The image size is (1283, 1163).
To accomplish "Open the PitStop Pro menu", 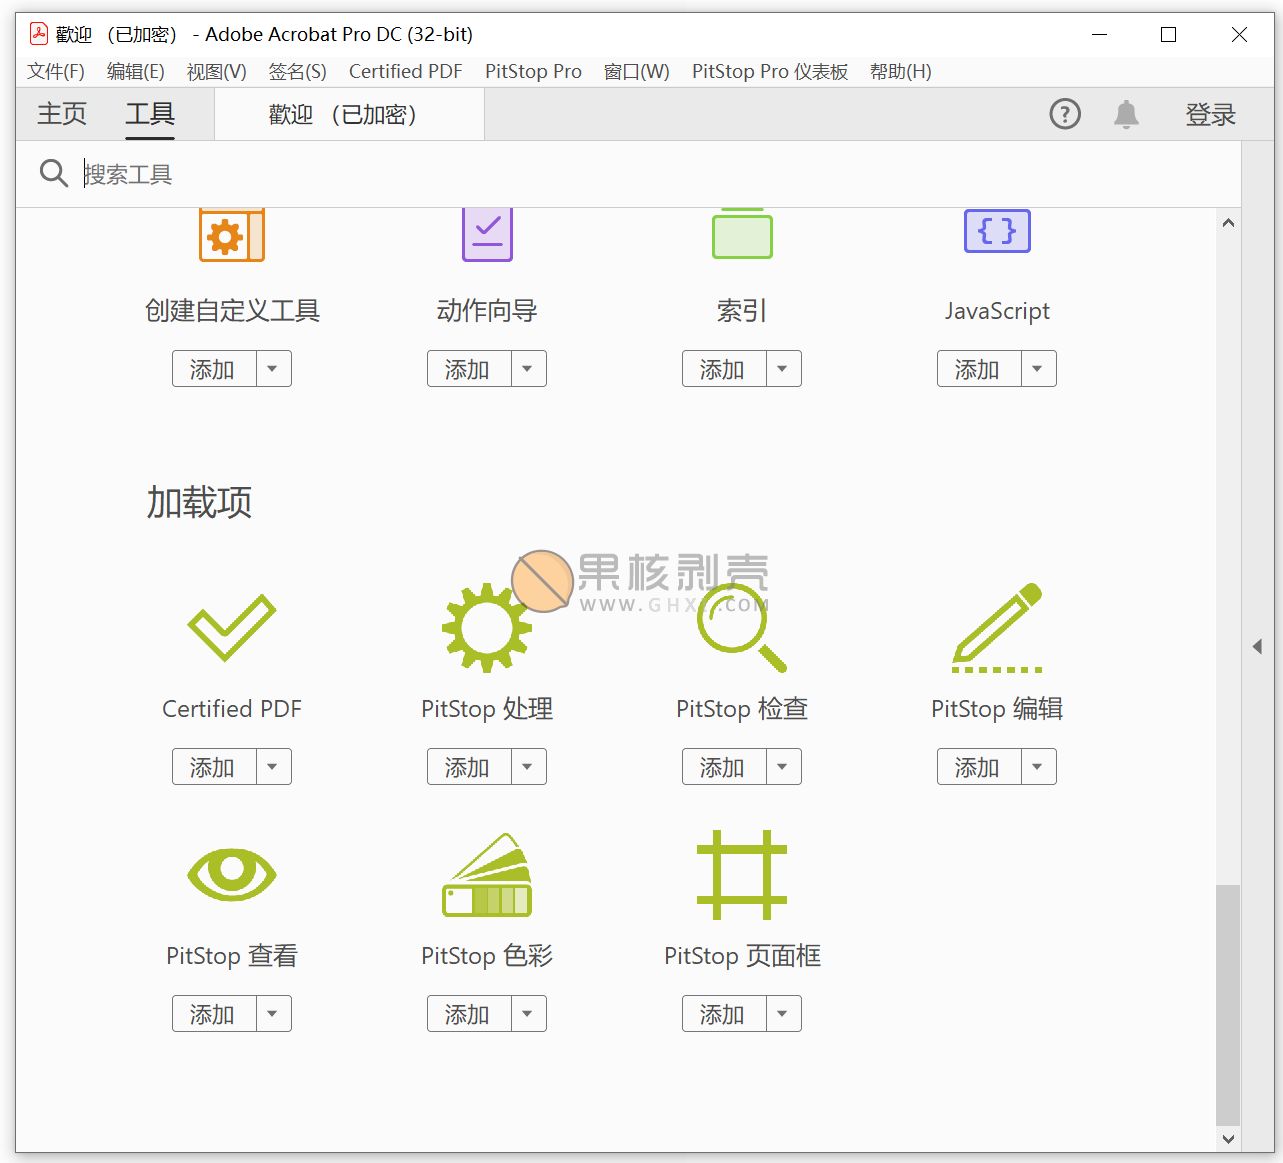I will [533, 71].
